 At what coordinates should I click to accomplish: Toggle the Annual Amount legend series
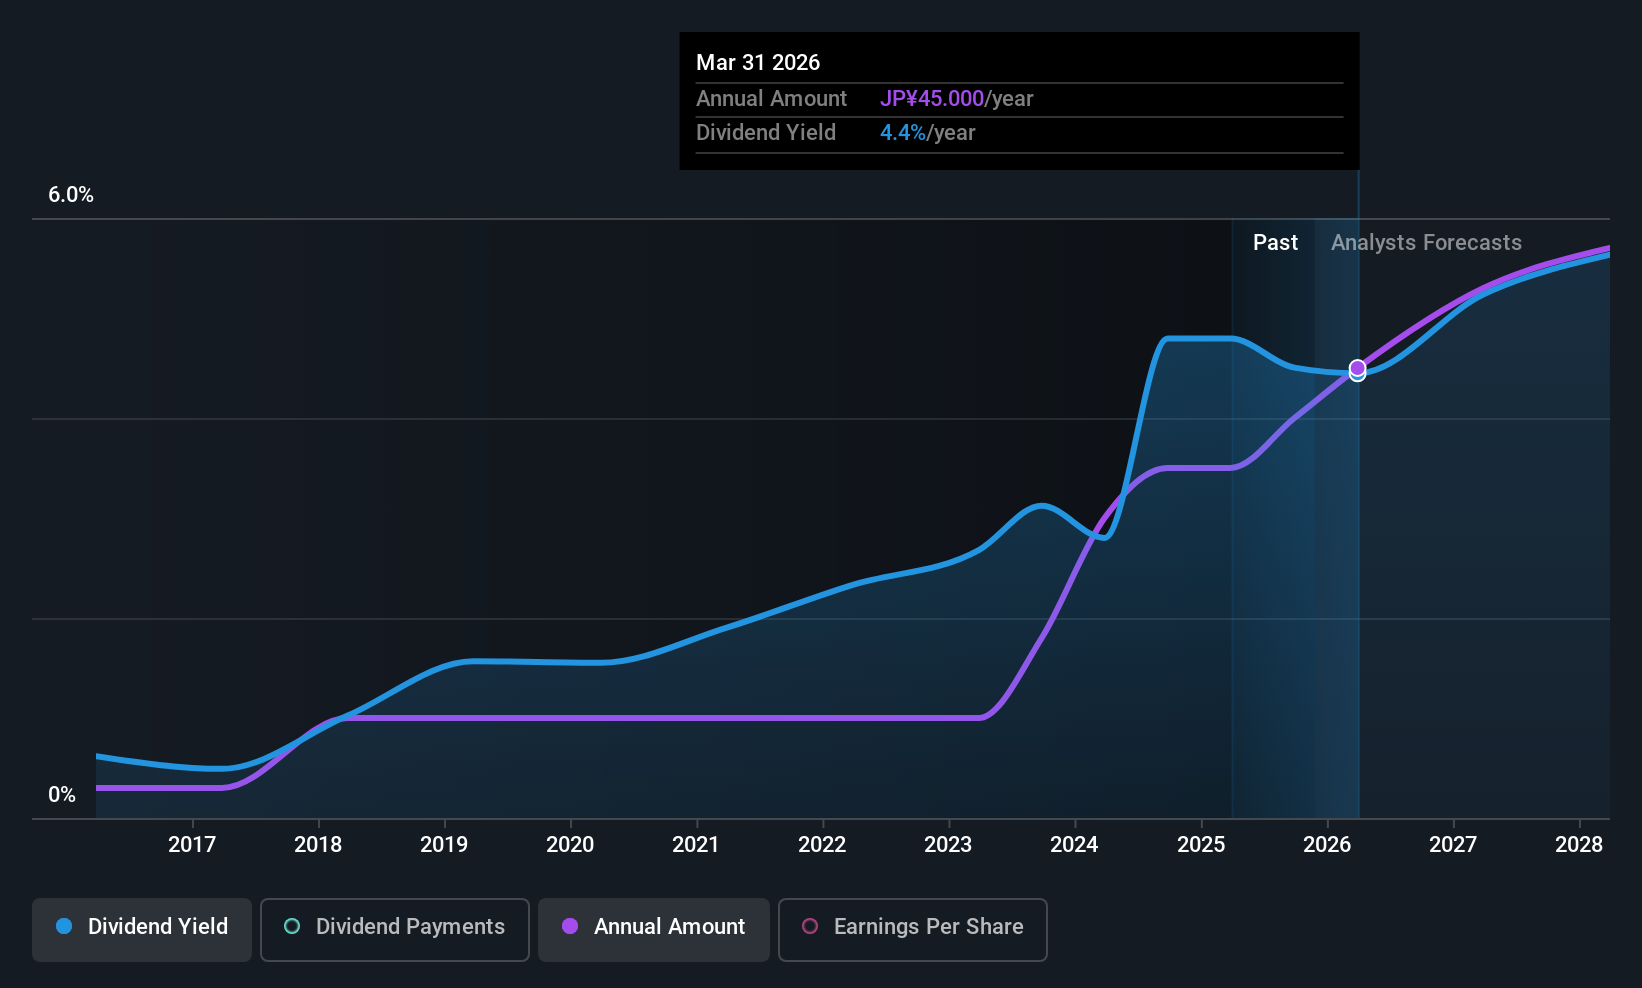(x=654, y=927)
